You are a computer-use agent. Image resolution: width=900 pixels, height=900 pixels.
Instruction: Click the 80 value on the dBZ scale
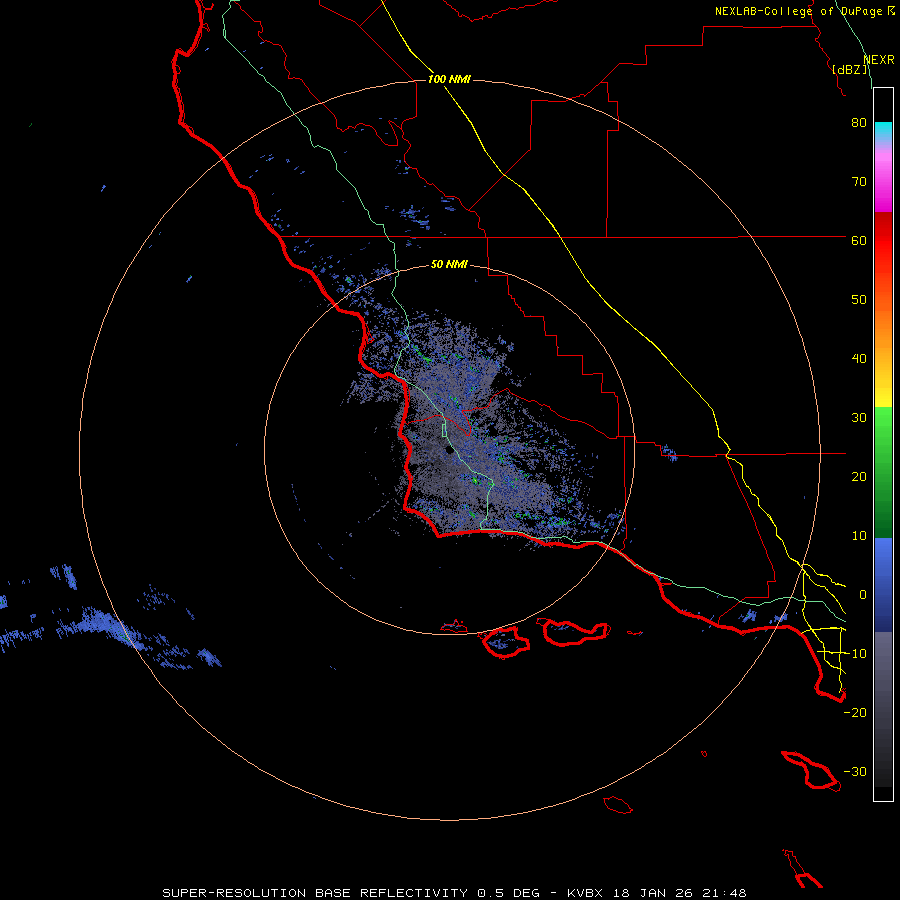point(859,122)
